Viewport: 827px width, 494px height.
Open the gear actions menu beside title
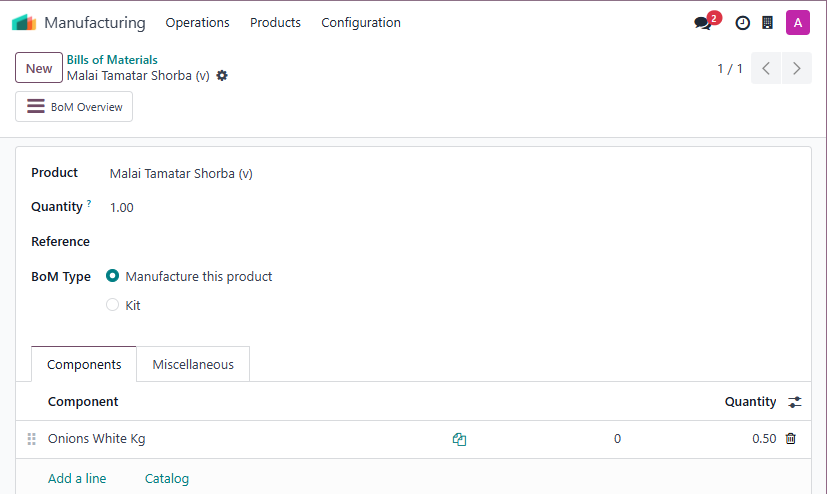pyautogui.click(x=222, y=76)
